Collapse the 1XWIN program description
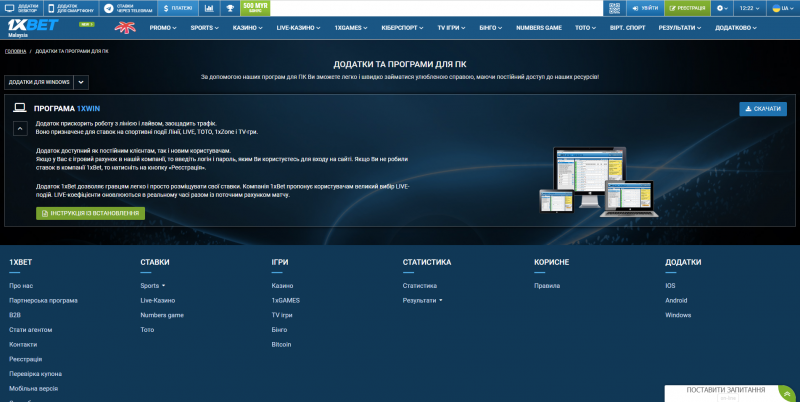800x402 pixels. [x=20, y=129]
